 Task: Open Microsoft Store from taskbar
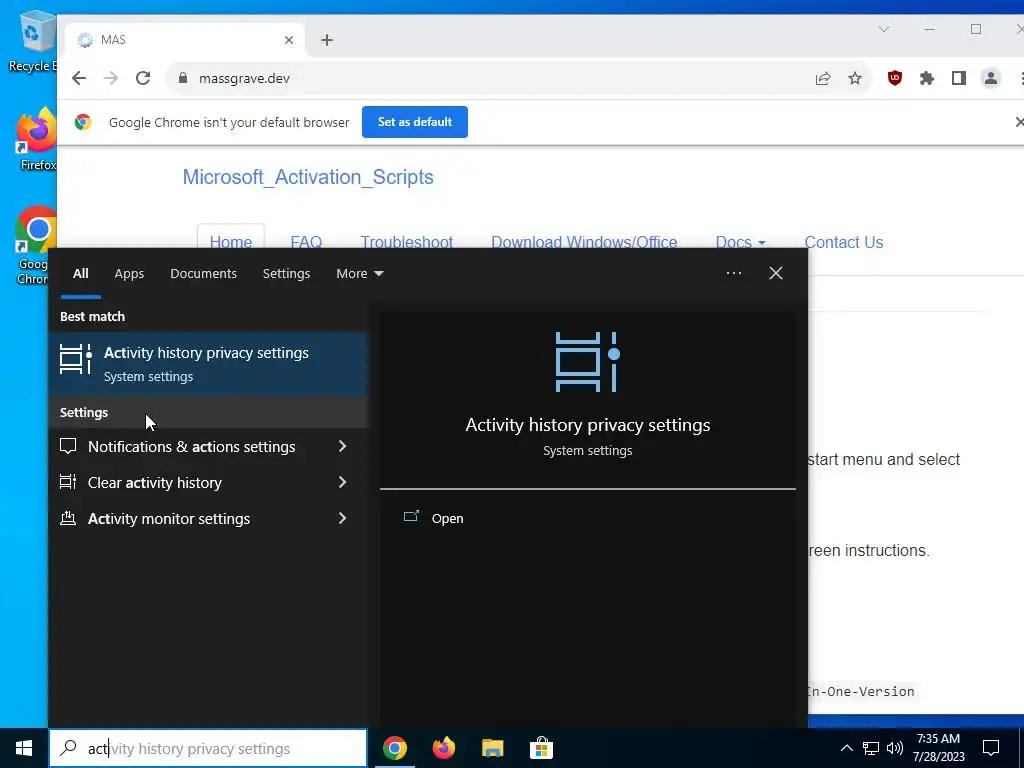click(x=541, y=748)
